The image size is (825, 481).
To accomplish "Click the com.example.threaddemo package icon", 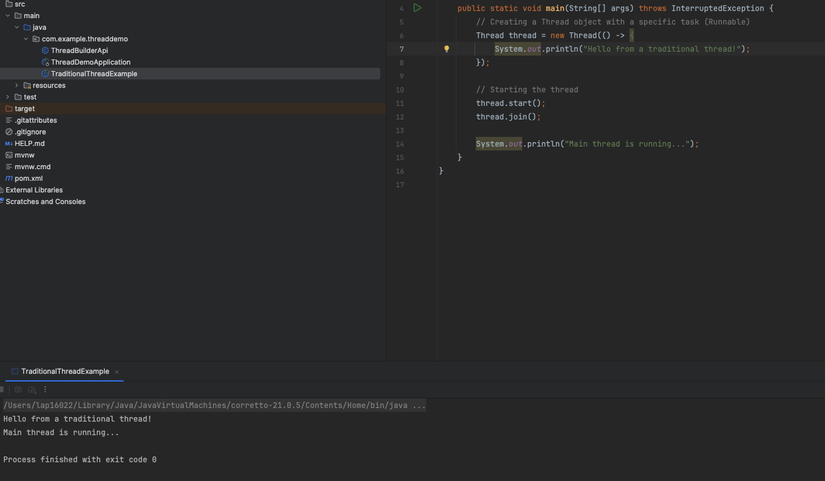I will pos(36,39).
